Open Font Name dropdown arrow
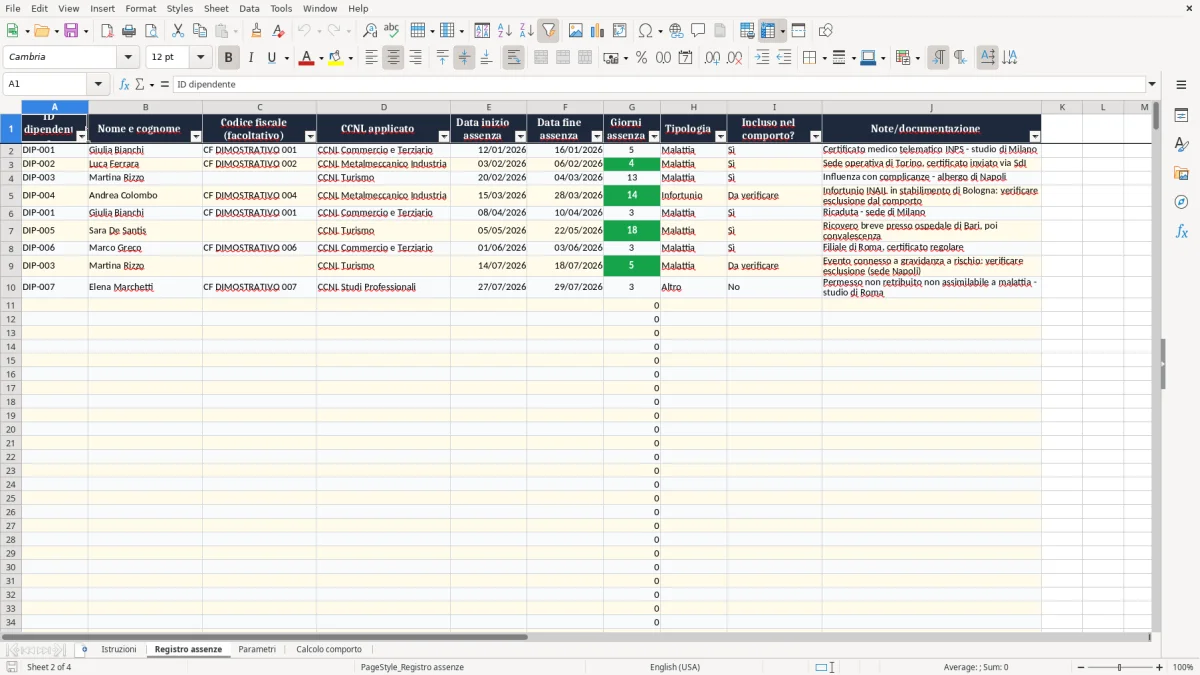 (128, 57)
